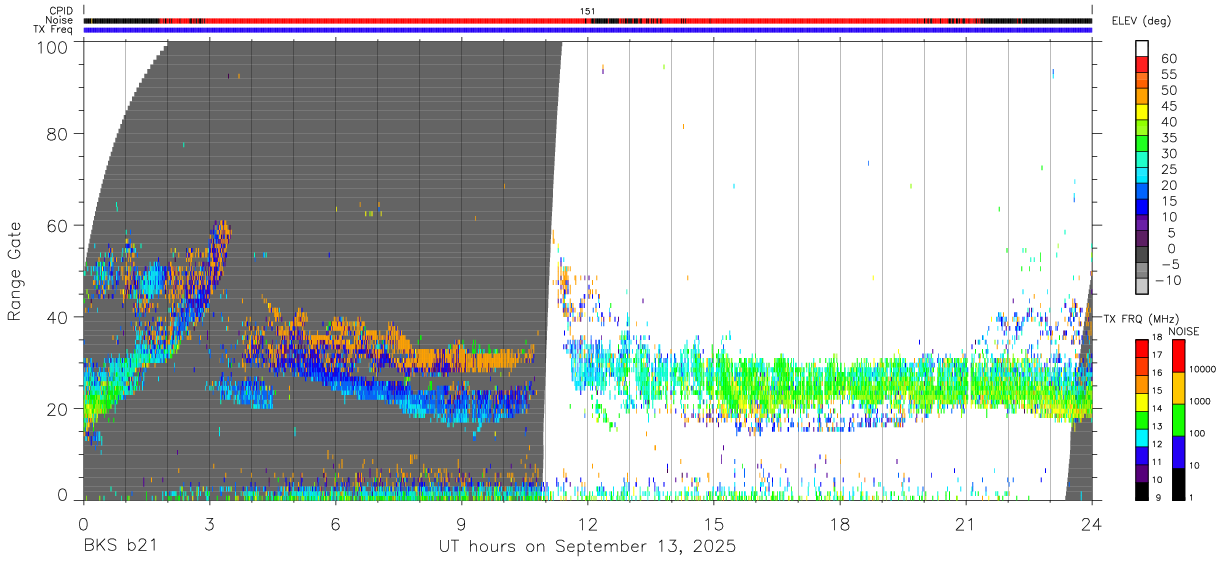The width and height of the screenshot is (1228, 567).
Task: Click the 'Noise' row label at top
Action: [x=60, y=20]
